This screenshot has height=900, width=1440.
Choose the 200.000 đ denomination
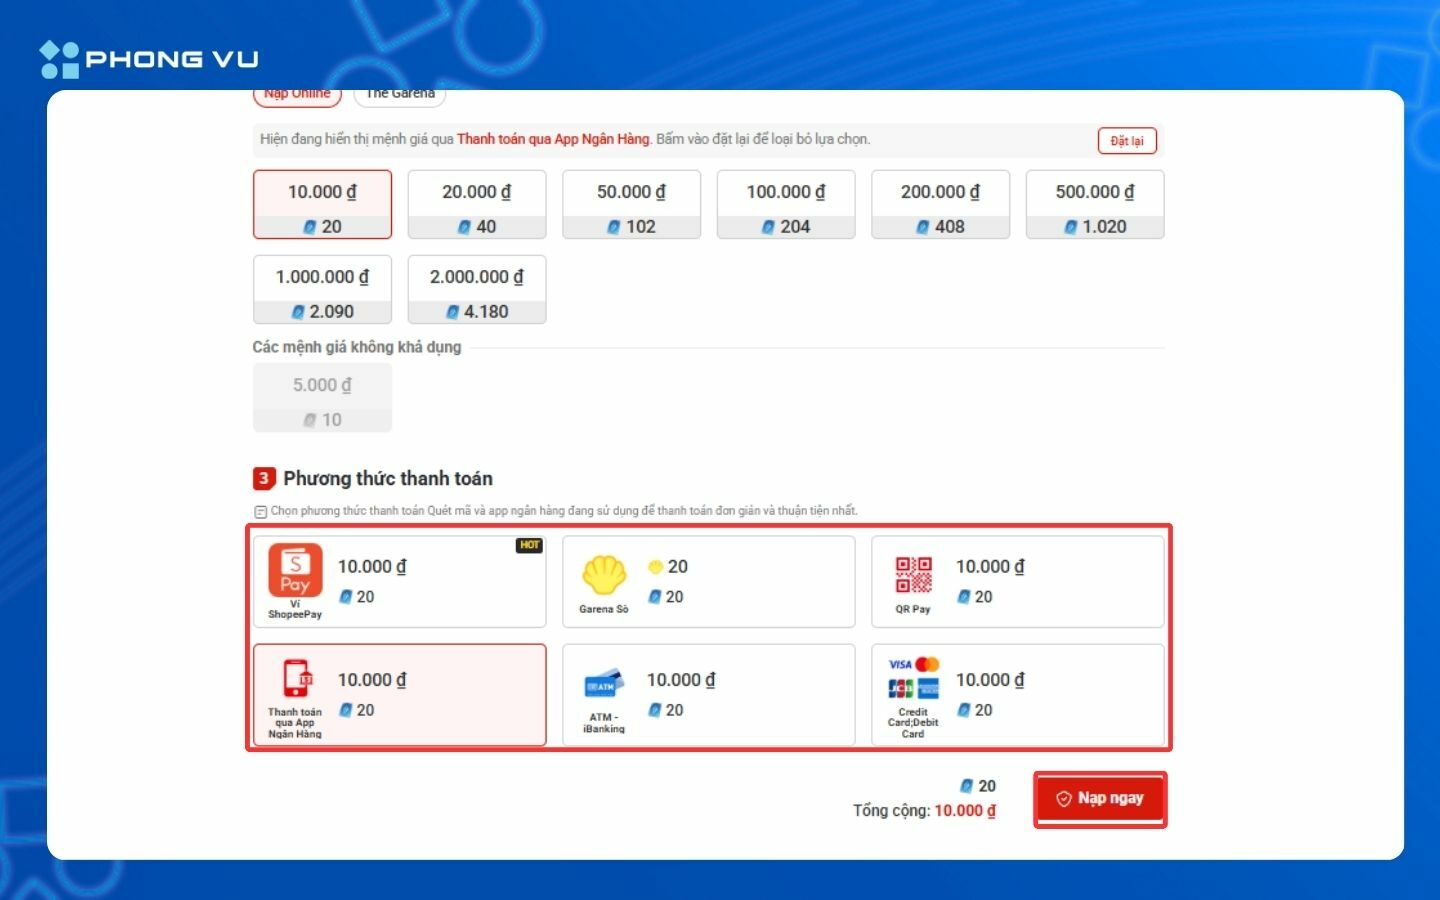[940, 205]
